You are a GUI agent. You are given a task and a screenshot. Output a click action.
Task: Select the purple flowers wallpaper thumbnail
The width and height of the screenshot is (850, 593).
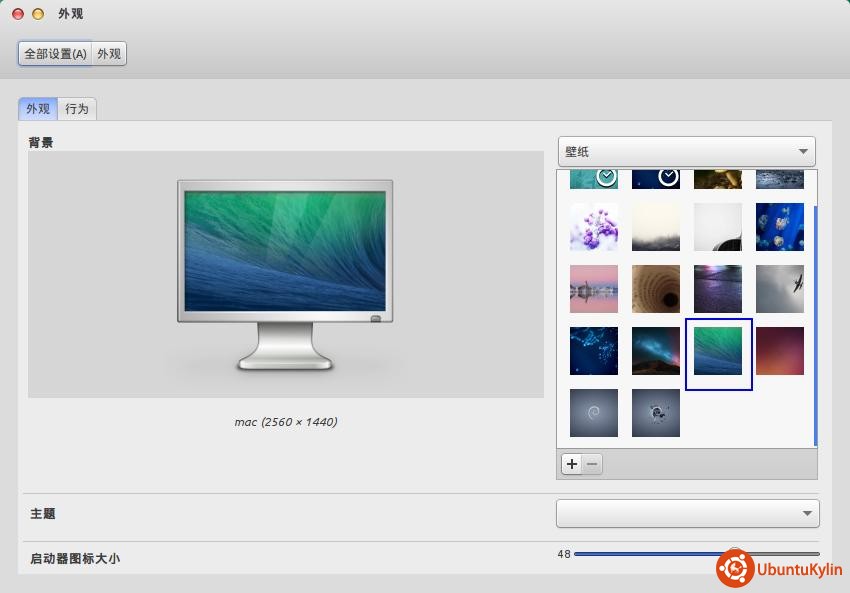click(594, 227)
